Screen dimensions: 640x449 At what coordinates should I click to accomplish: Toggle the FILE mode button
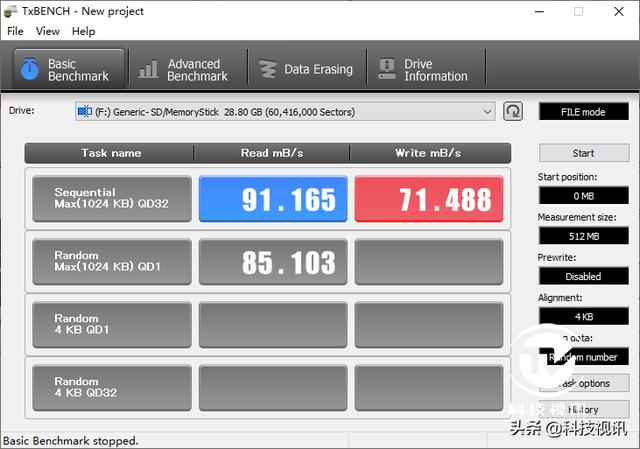coord(584,111)
